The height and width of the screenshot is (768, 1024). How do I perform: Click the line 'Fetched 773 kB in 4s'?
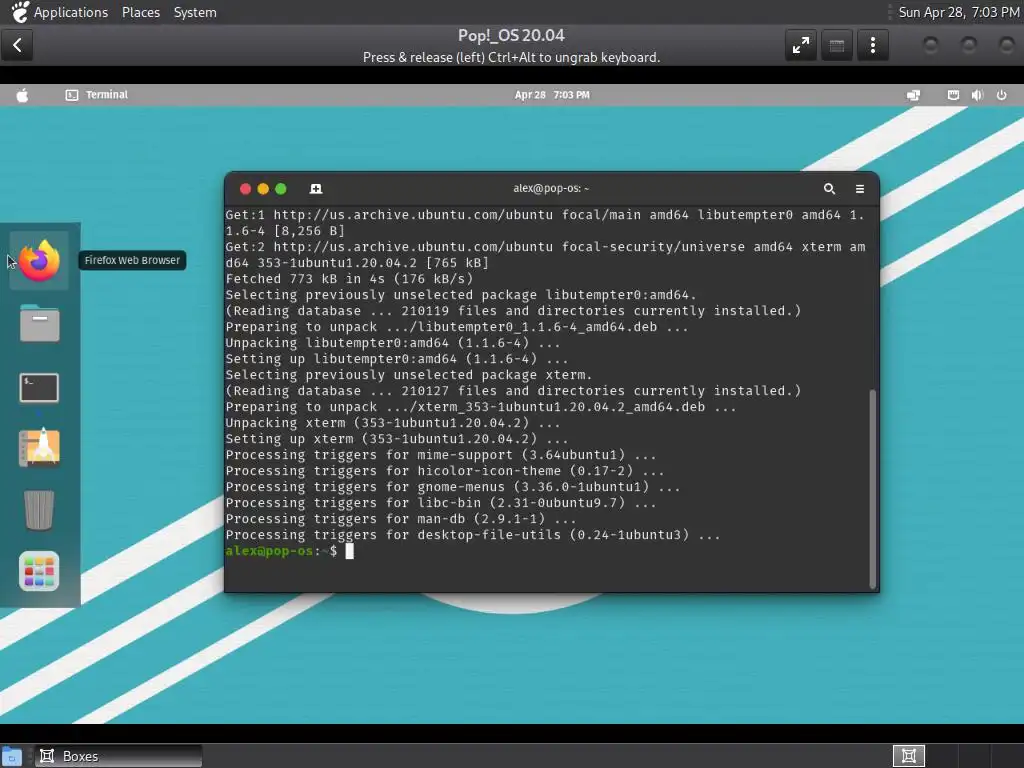click(349, 279)
